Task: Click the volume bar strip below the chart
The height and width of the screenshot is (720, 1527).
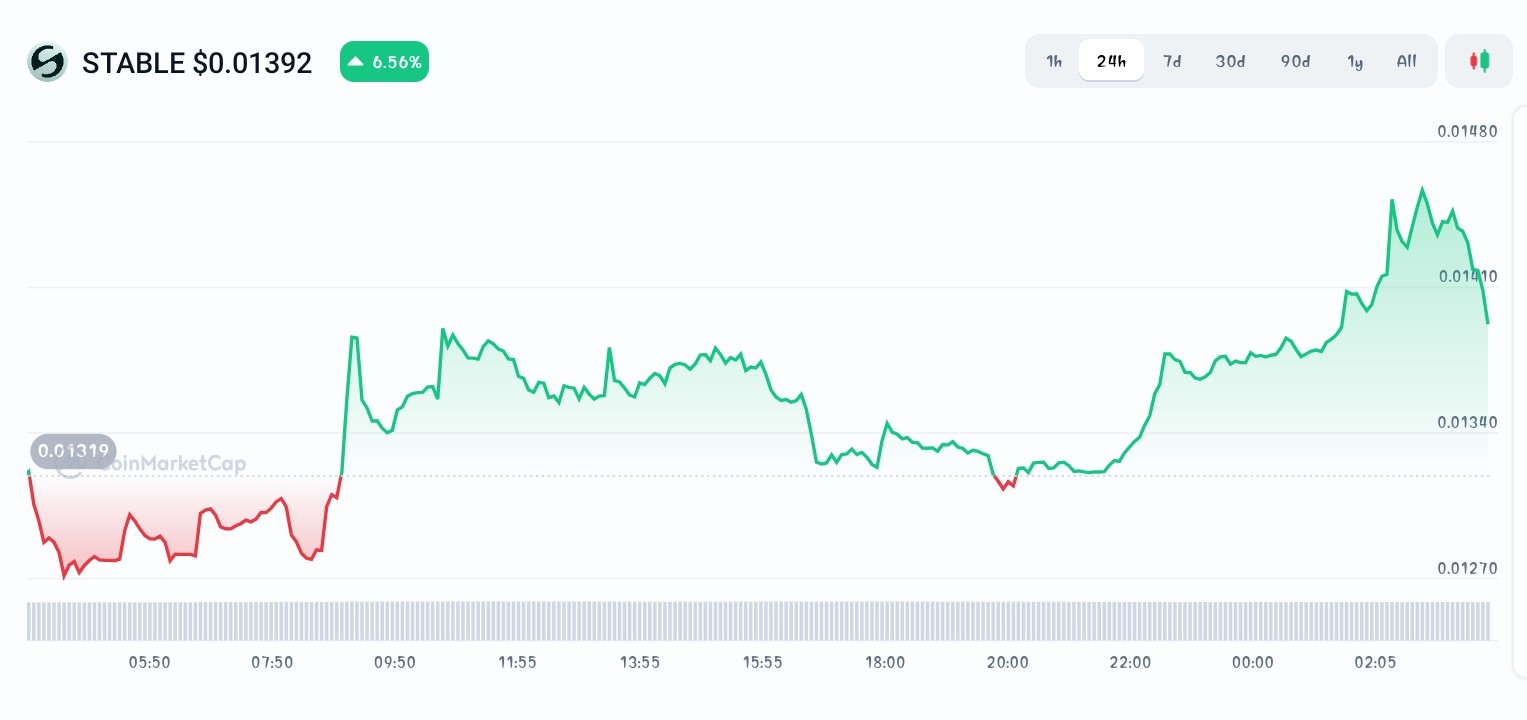Action: [x=758, y=621]
